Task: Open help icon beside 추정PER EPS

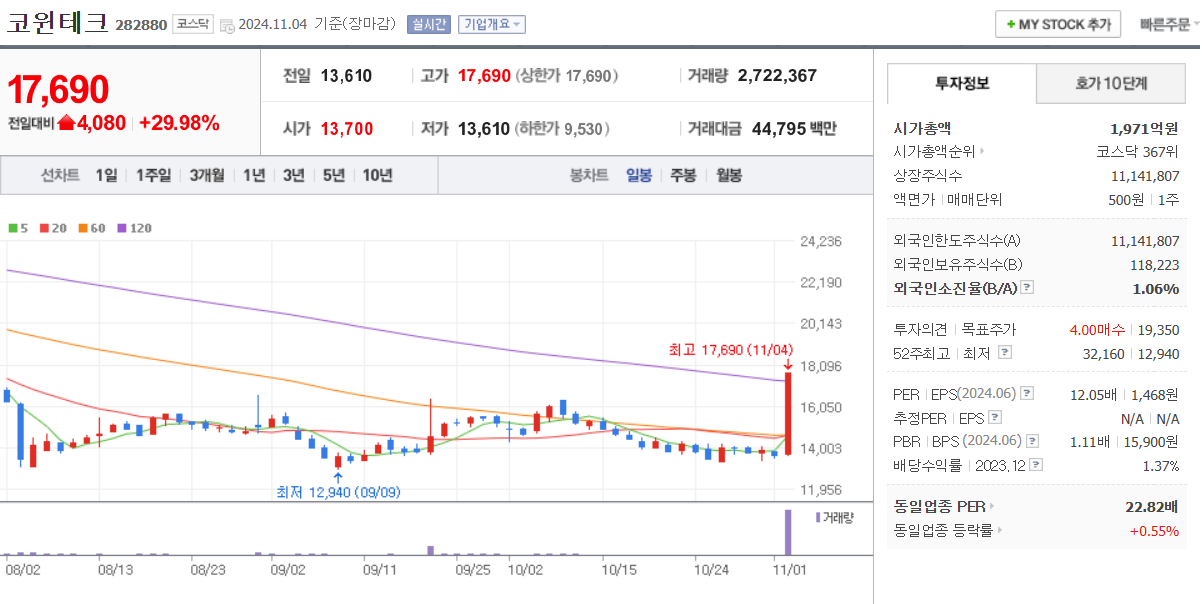Action: 995,418
